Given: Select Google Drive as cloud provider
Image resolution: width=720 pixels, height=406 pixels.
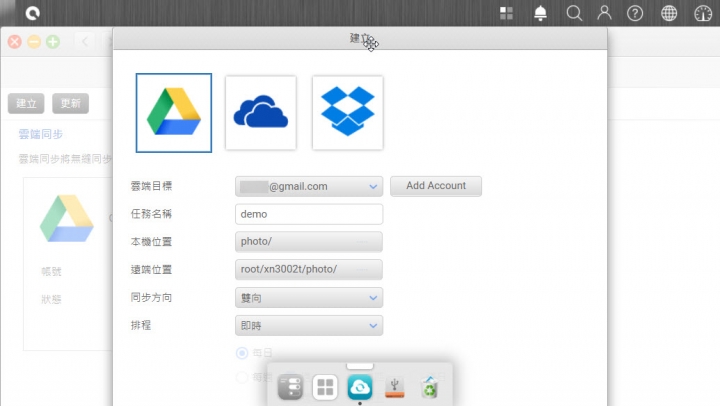Looking at the screenshot, I should tap(174, 113).
